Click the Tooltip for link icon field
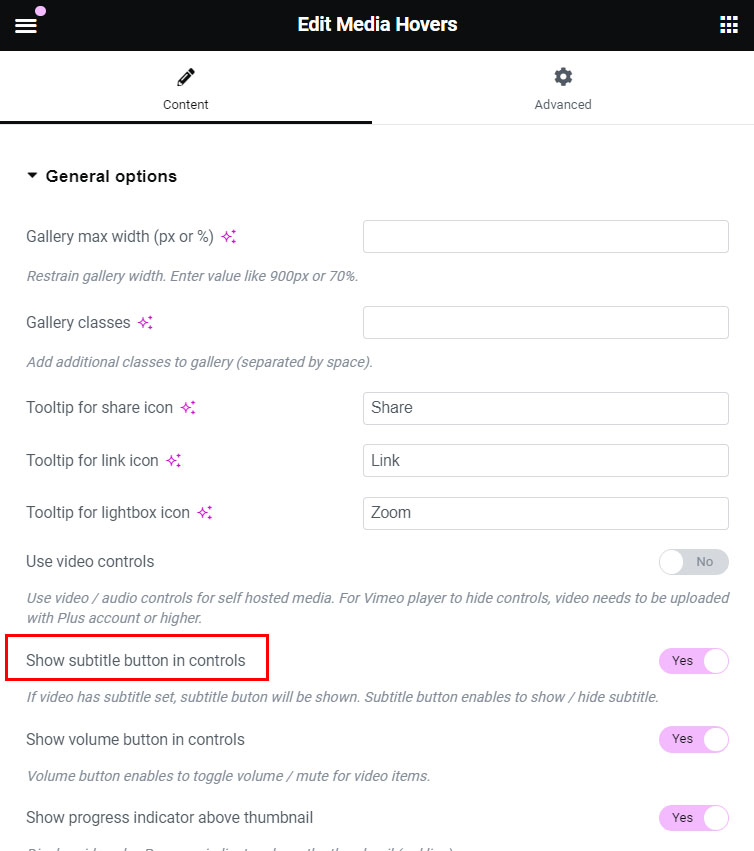This screenshot has width=754, height=851. [x=545, y=461]
